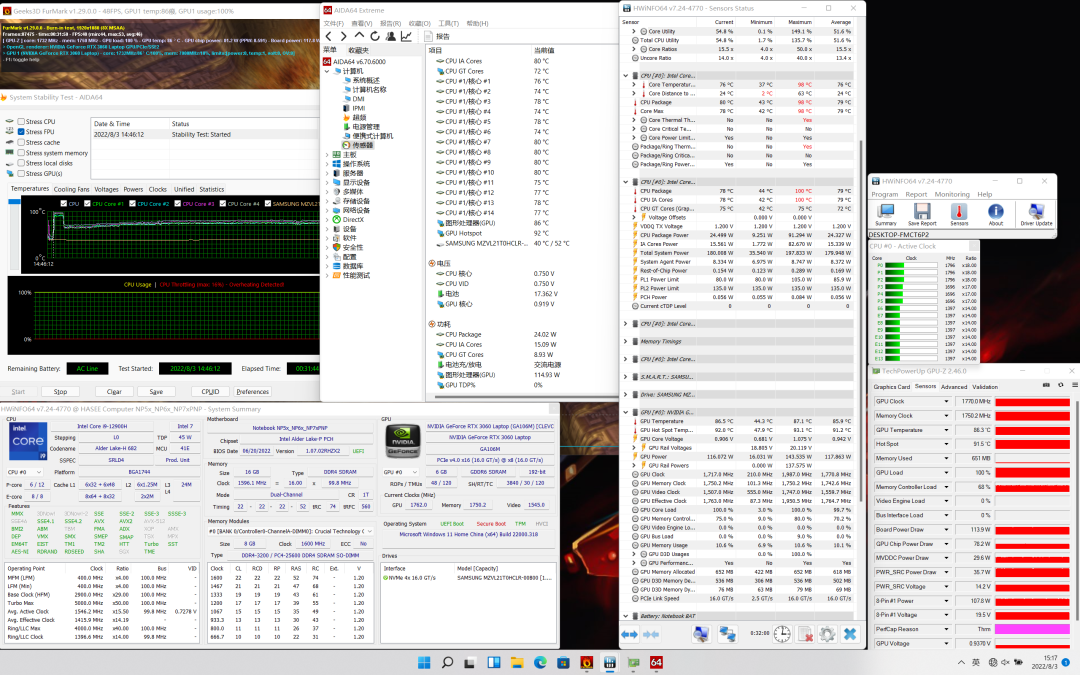
Task: Click the AIDA64 报告 report icon
Action: 428,37
